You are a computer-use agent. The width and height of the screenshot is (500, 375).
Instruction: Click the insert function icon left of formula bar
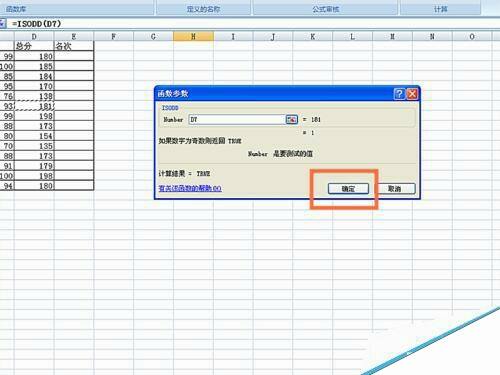click(3, 24)
